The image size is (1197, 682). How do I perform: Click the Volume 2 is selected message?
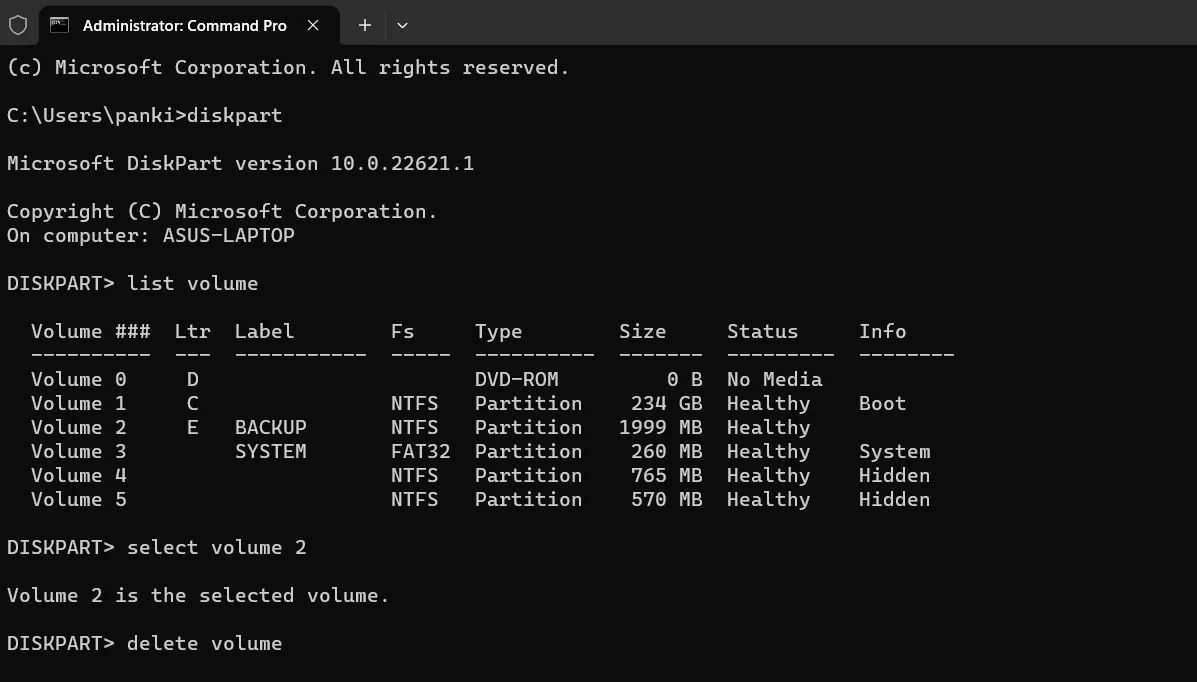[x=197, y=595]
